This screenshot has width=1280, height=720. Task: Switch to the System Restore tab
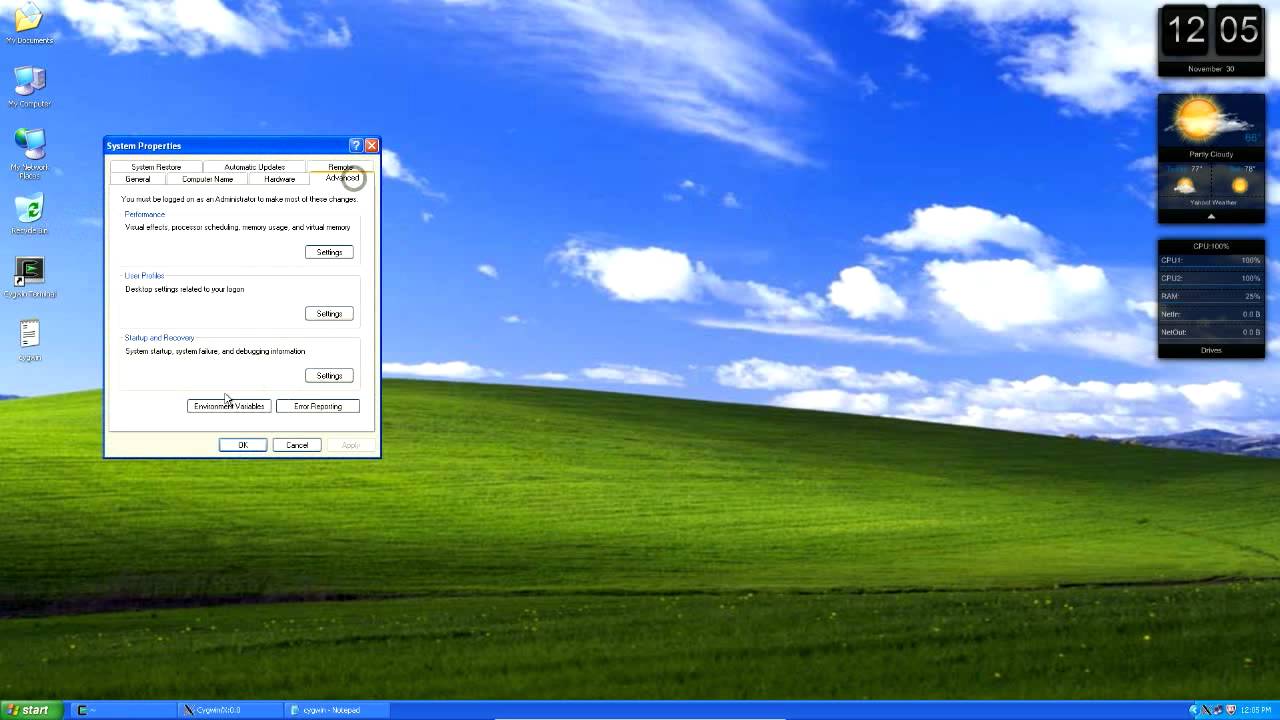coord(156,167)
